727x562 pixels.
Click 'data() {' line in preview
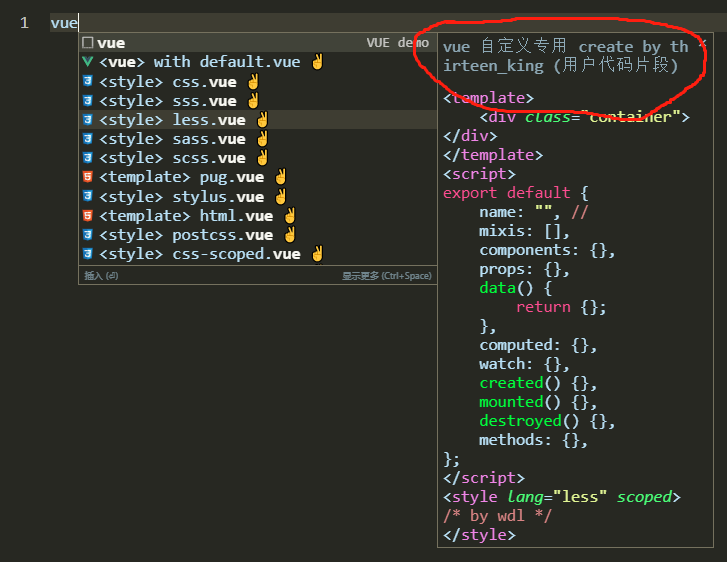click(516, 287)
